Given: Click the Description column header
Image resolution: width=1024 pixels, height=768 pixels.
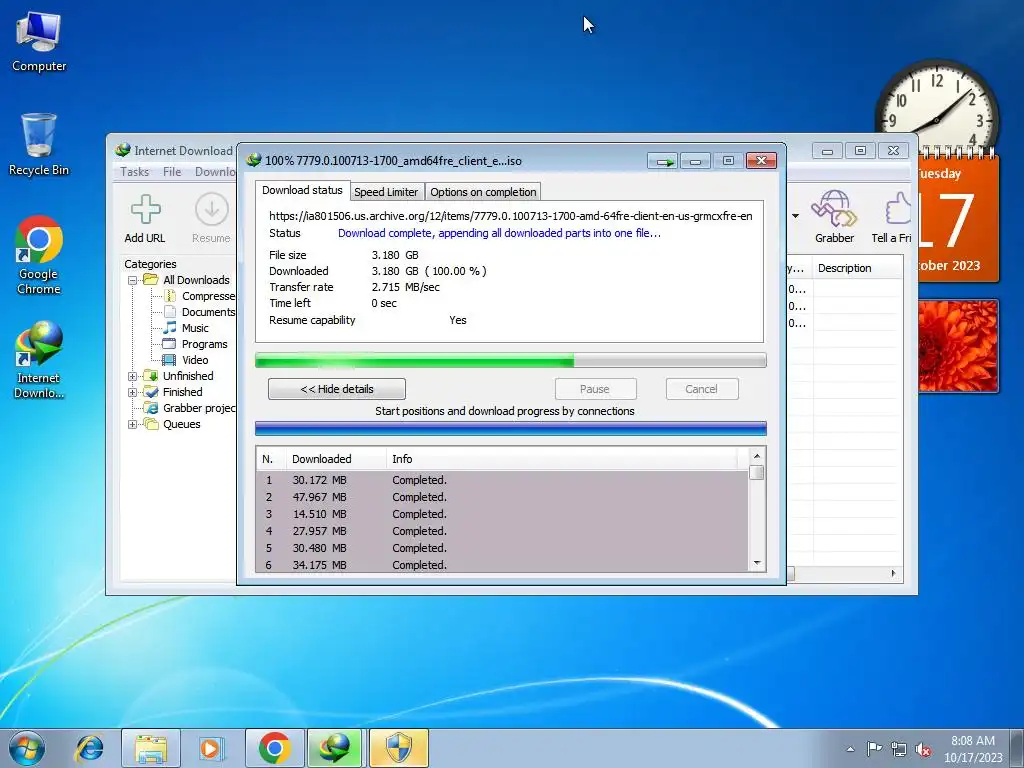Looking at the screenshot, I should tap(857, 268).
